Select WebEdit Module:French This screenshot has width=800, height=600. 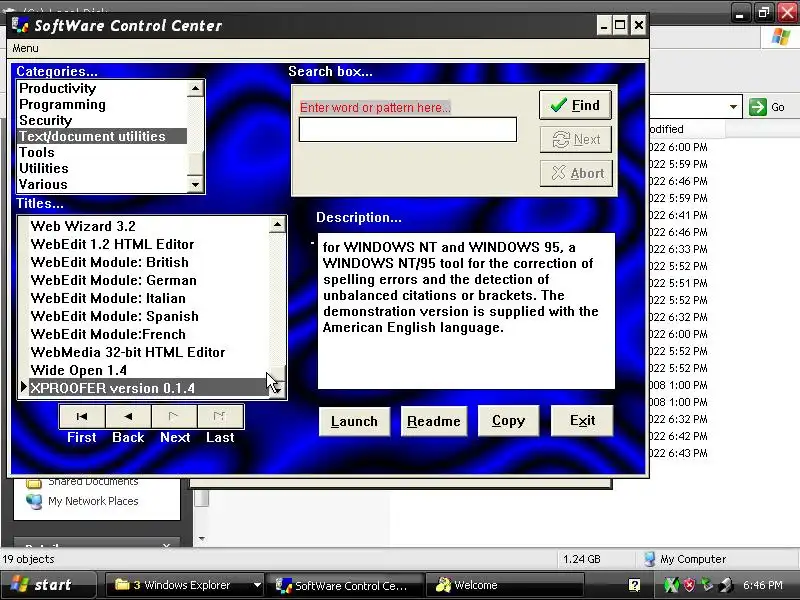148,334
